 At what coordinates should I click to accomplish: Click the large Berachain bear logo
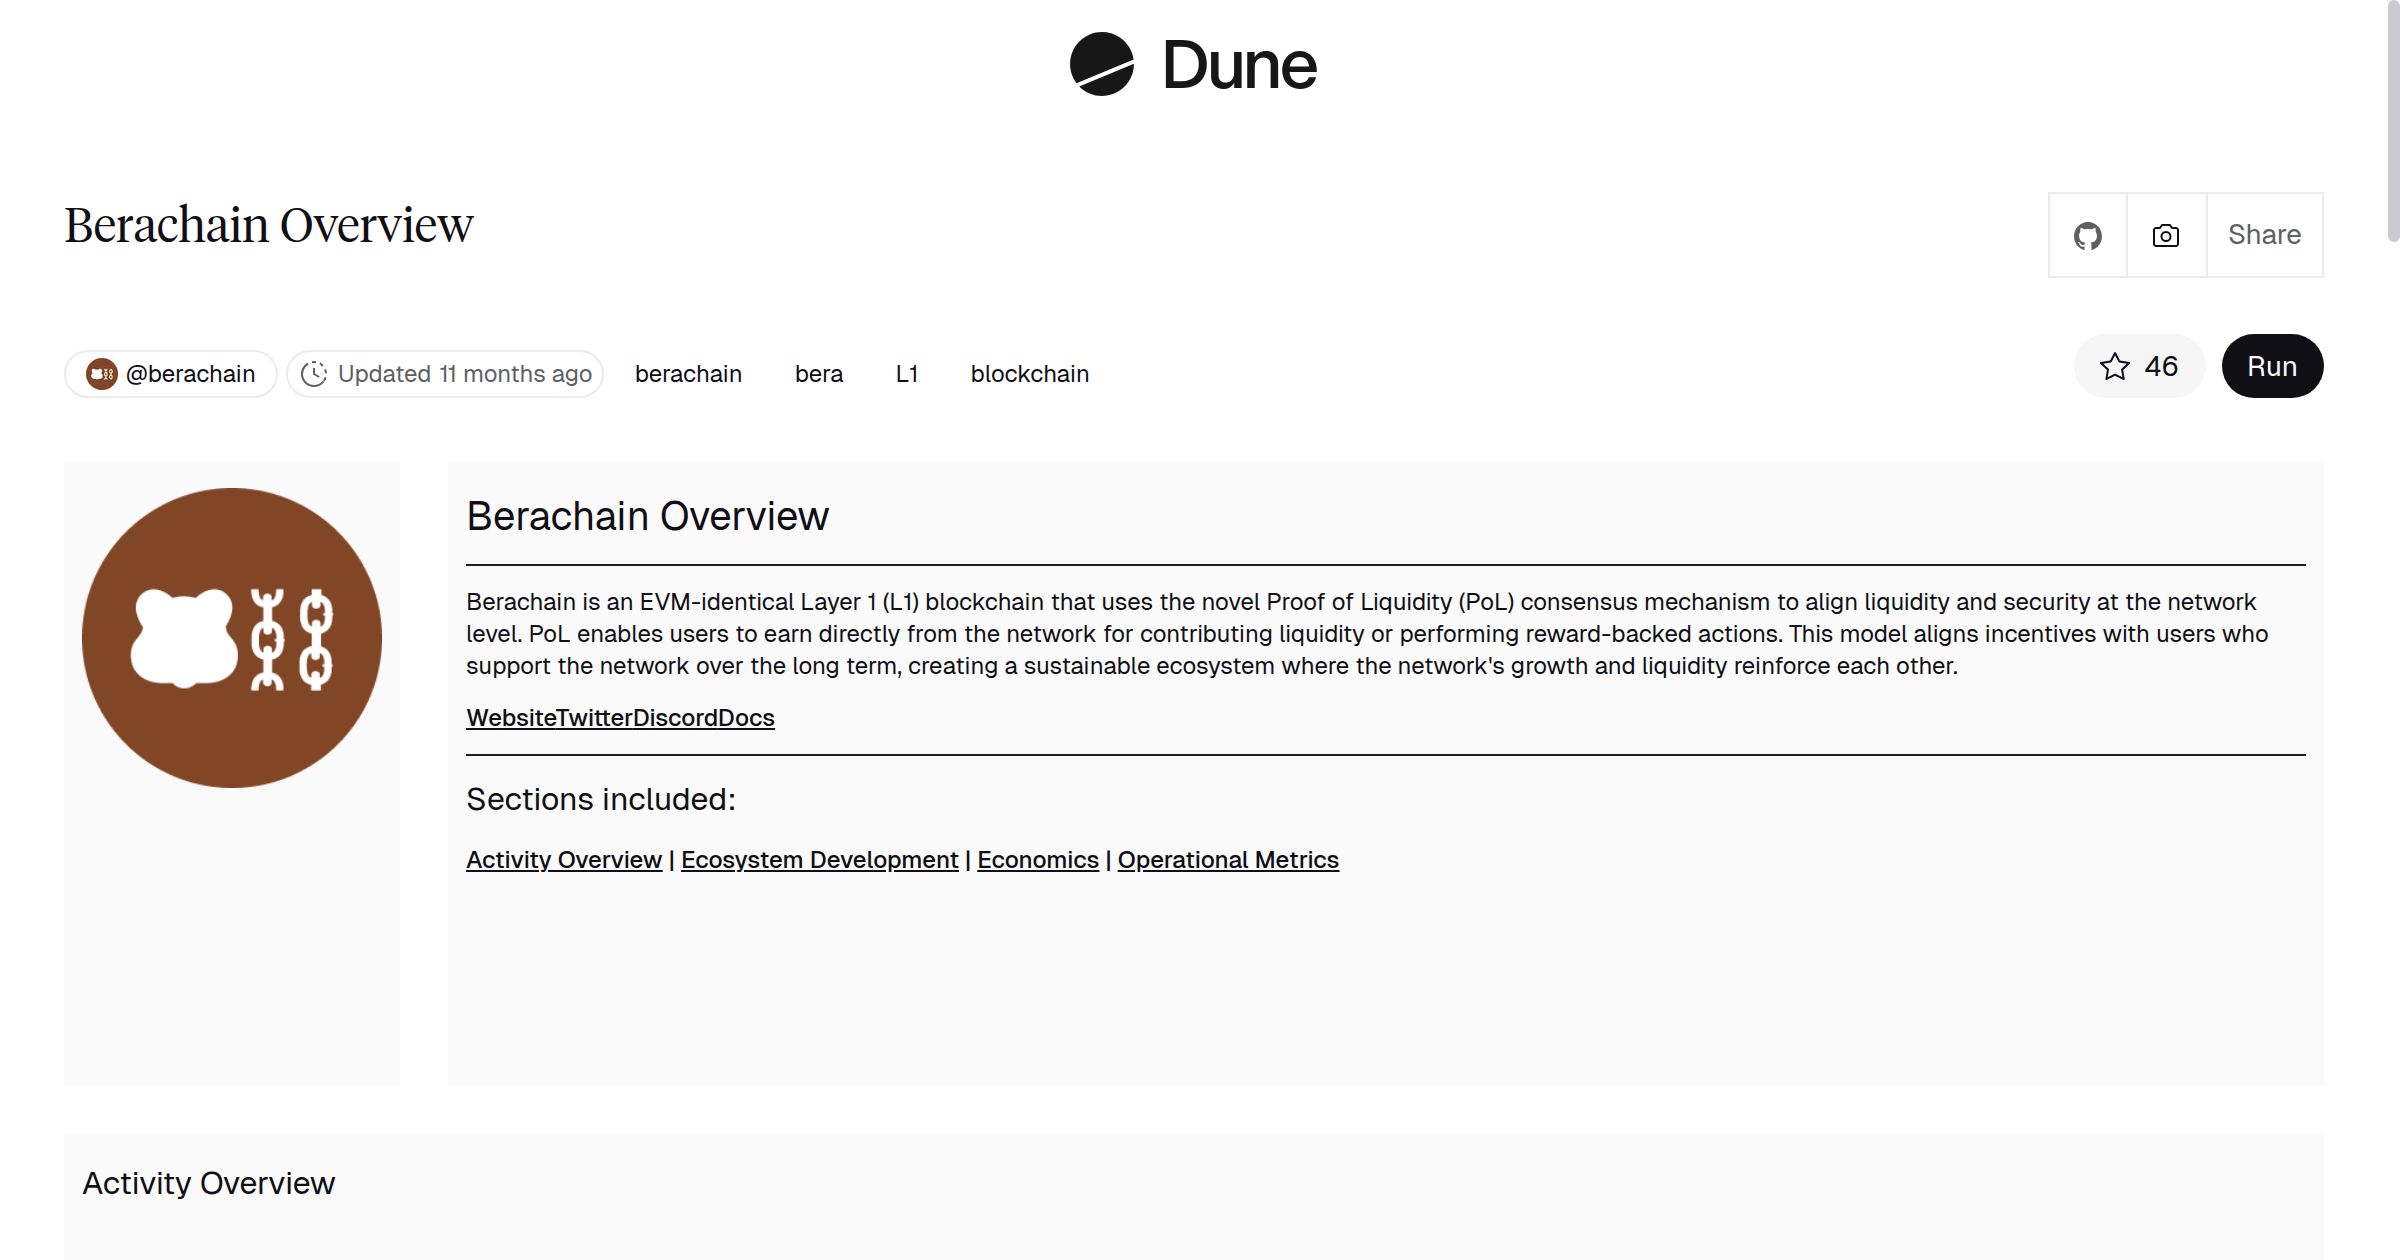(x=232, y=638)
